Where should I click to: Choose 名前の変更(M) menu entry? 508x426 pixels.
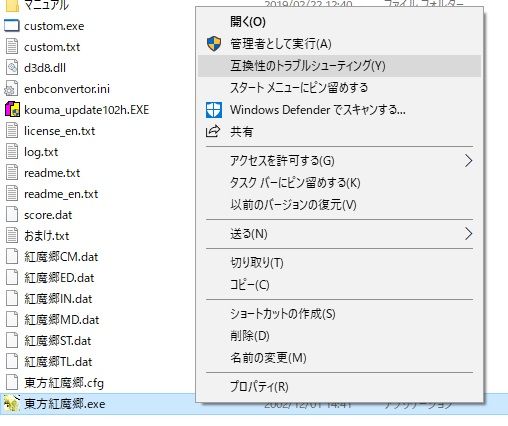[x=339, y=358]
